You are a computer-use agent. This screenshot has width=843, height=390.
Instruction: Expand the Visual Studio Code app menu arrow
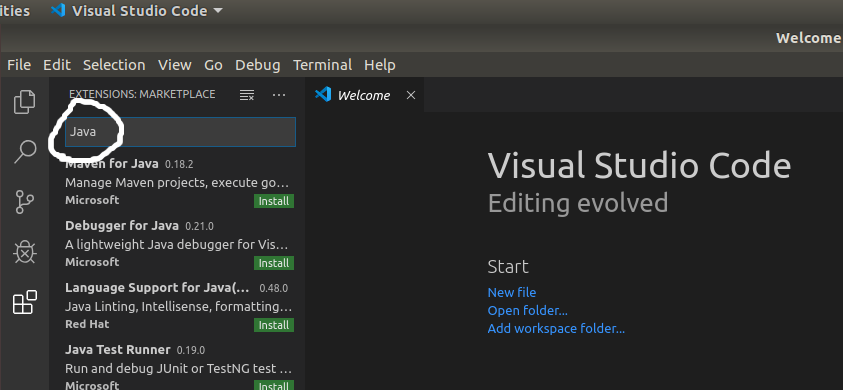coord(218,11)
